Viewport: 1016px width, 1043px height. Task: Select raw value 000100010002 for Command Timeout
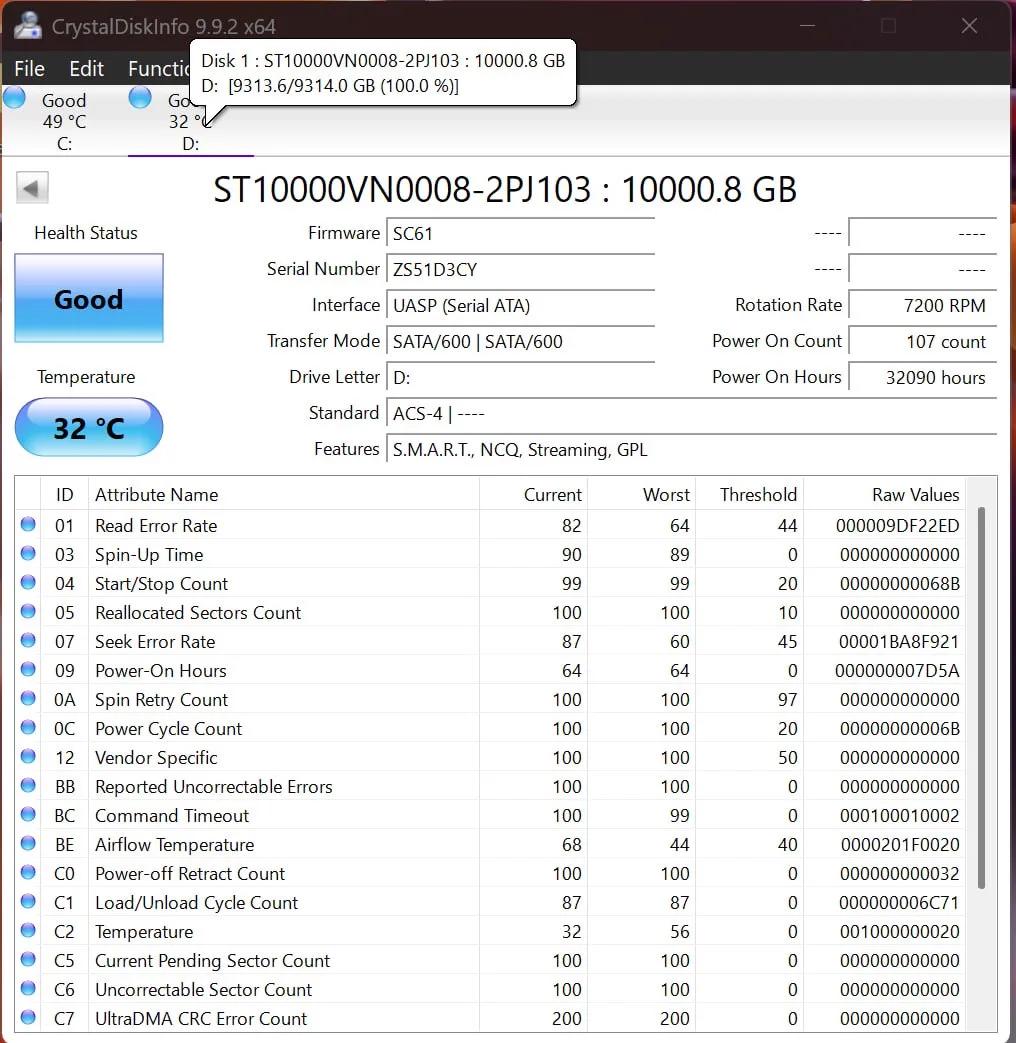[900, 816]
